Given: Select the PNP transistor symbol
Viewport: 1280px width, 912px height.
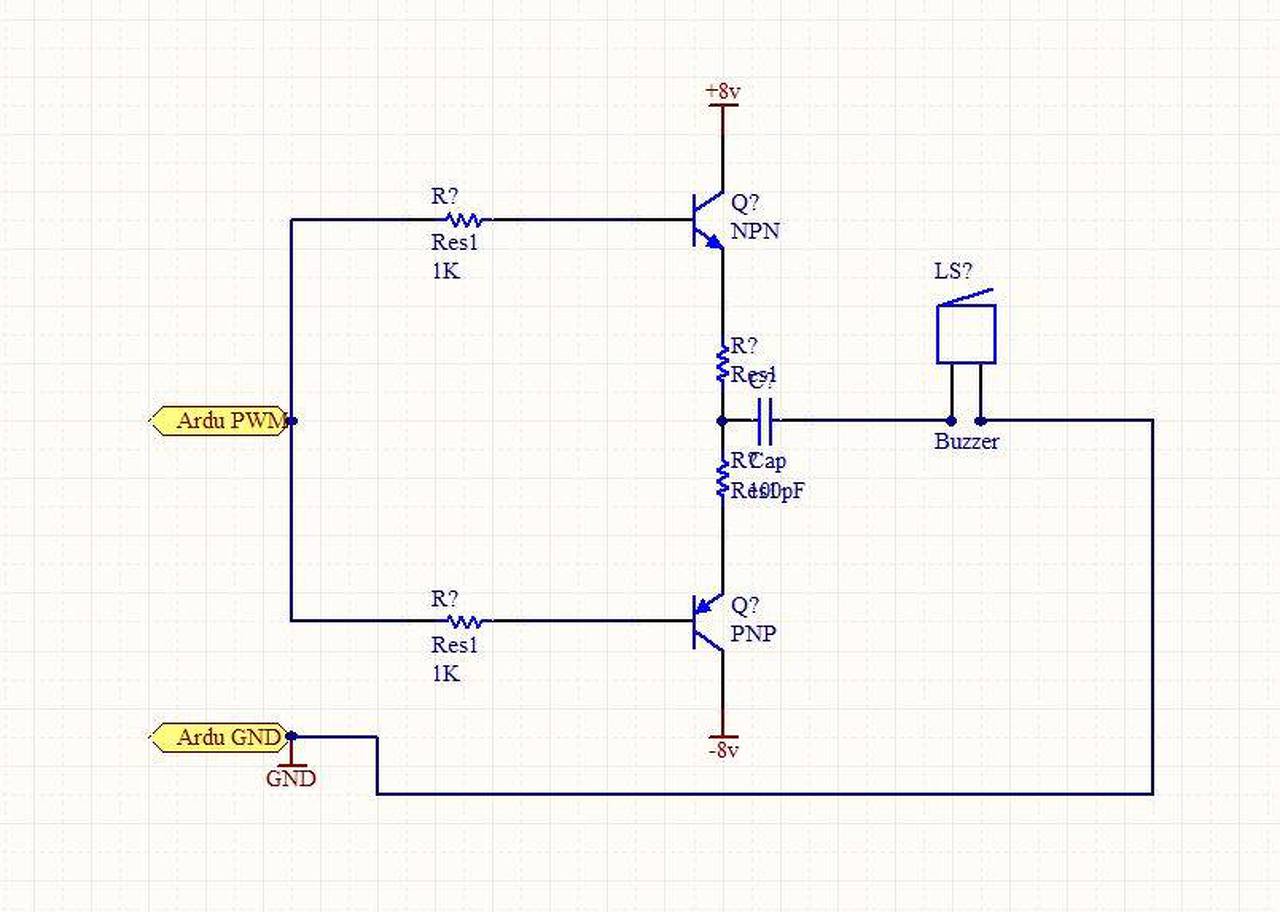Looking at the screenshot, I should click(711, 621).
